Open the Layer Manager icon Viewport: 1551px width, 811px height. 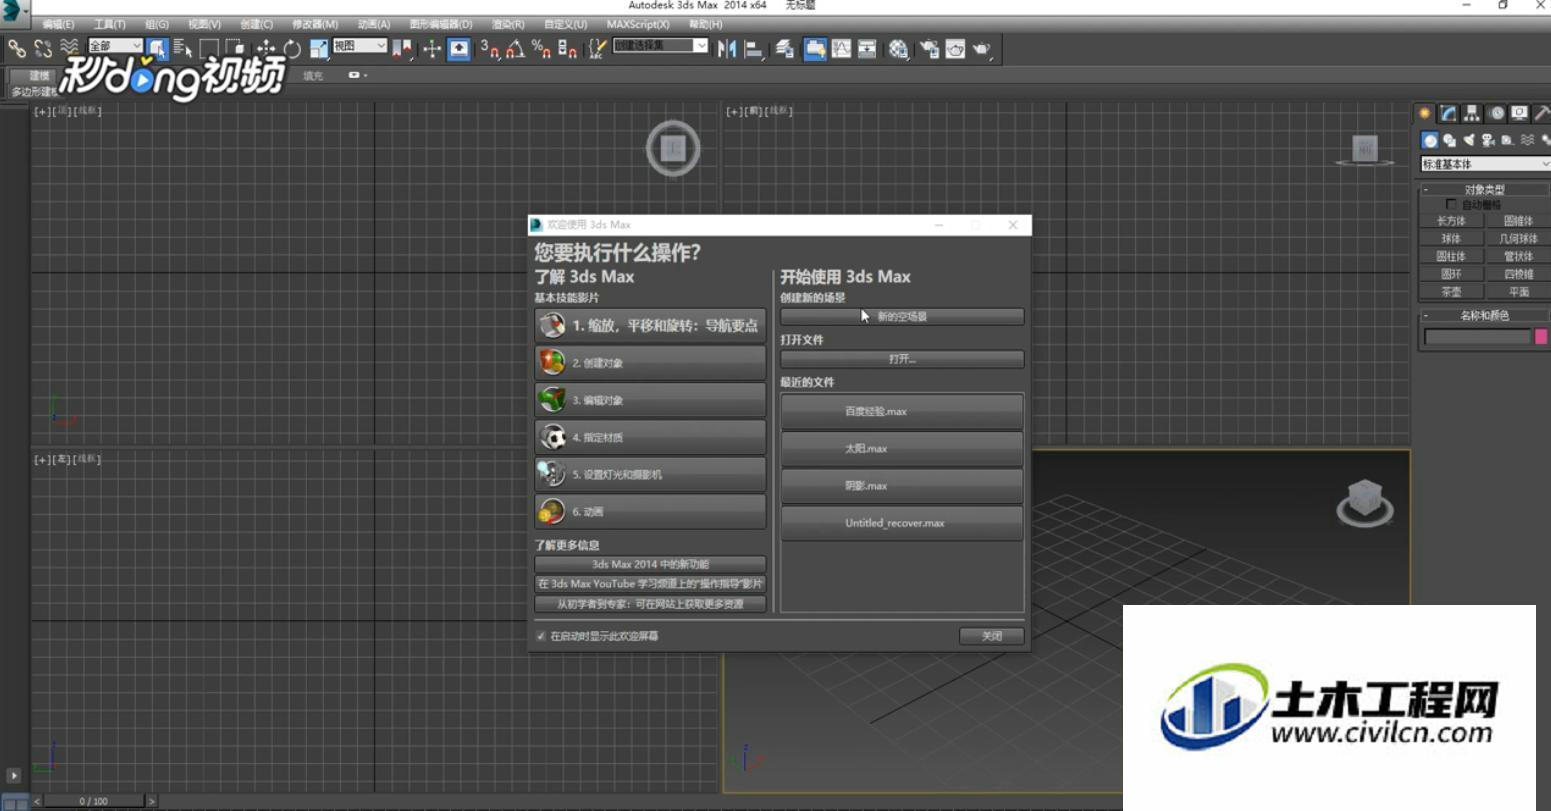click(x=785, y=48)
